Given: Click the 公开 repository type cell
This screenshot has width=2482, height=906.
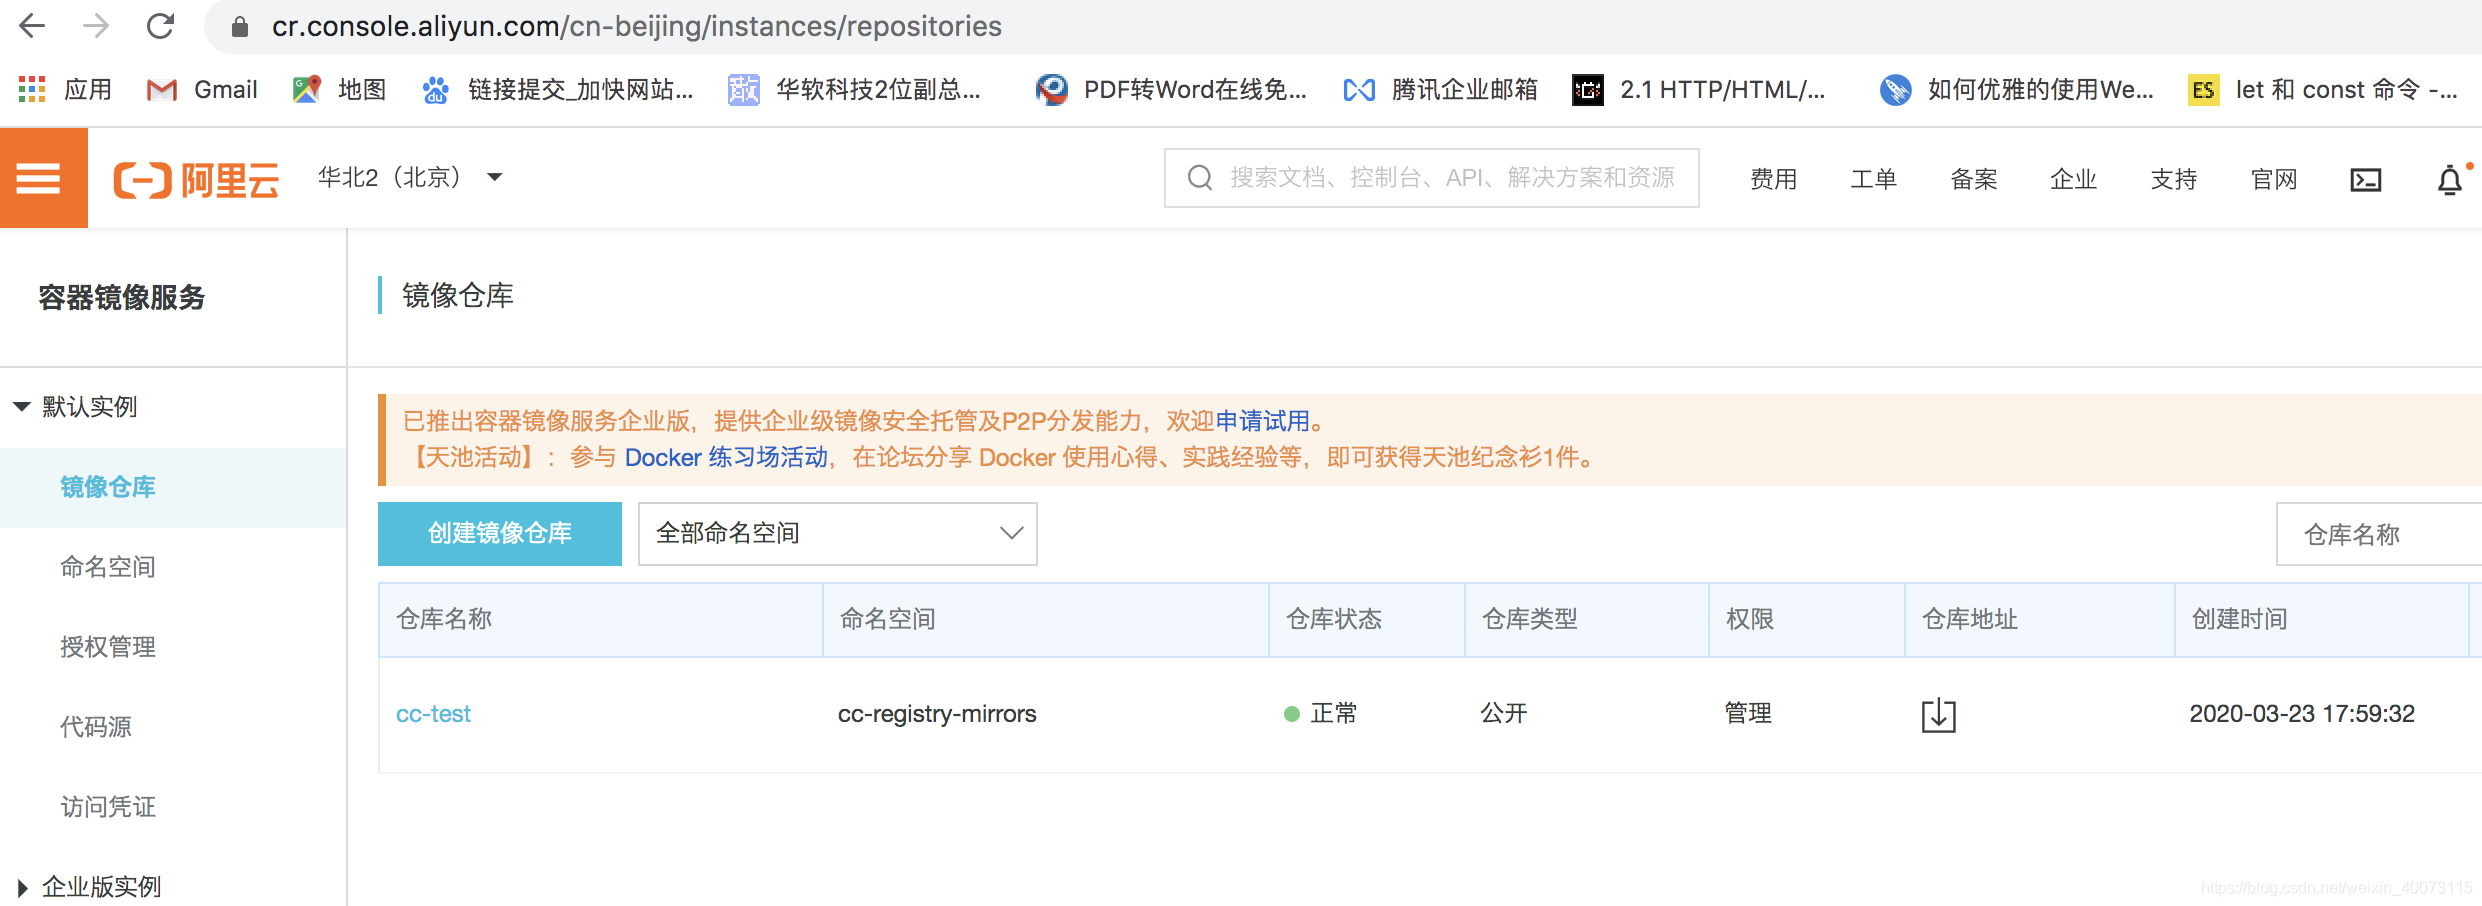Looking at the screenshot, I should 1504,713.
